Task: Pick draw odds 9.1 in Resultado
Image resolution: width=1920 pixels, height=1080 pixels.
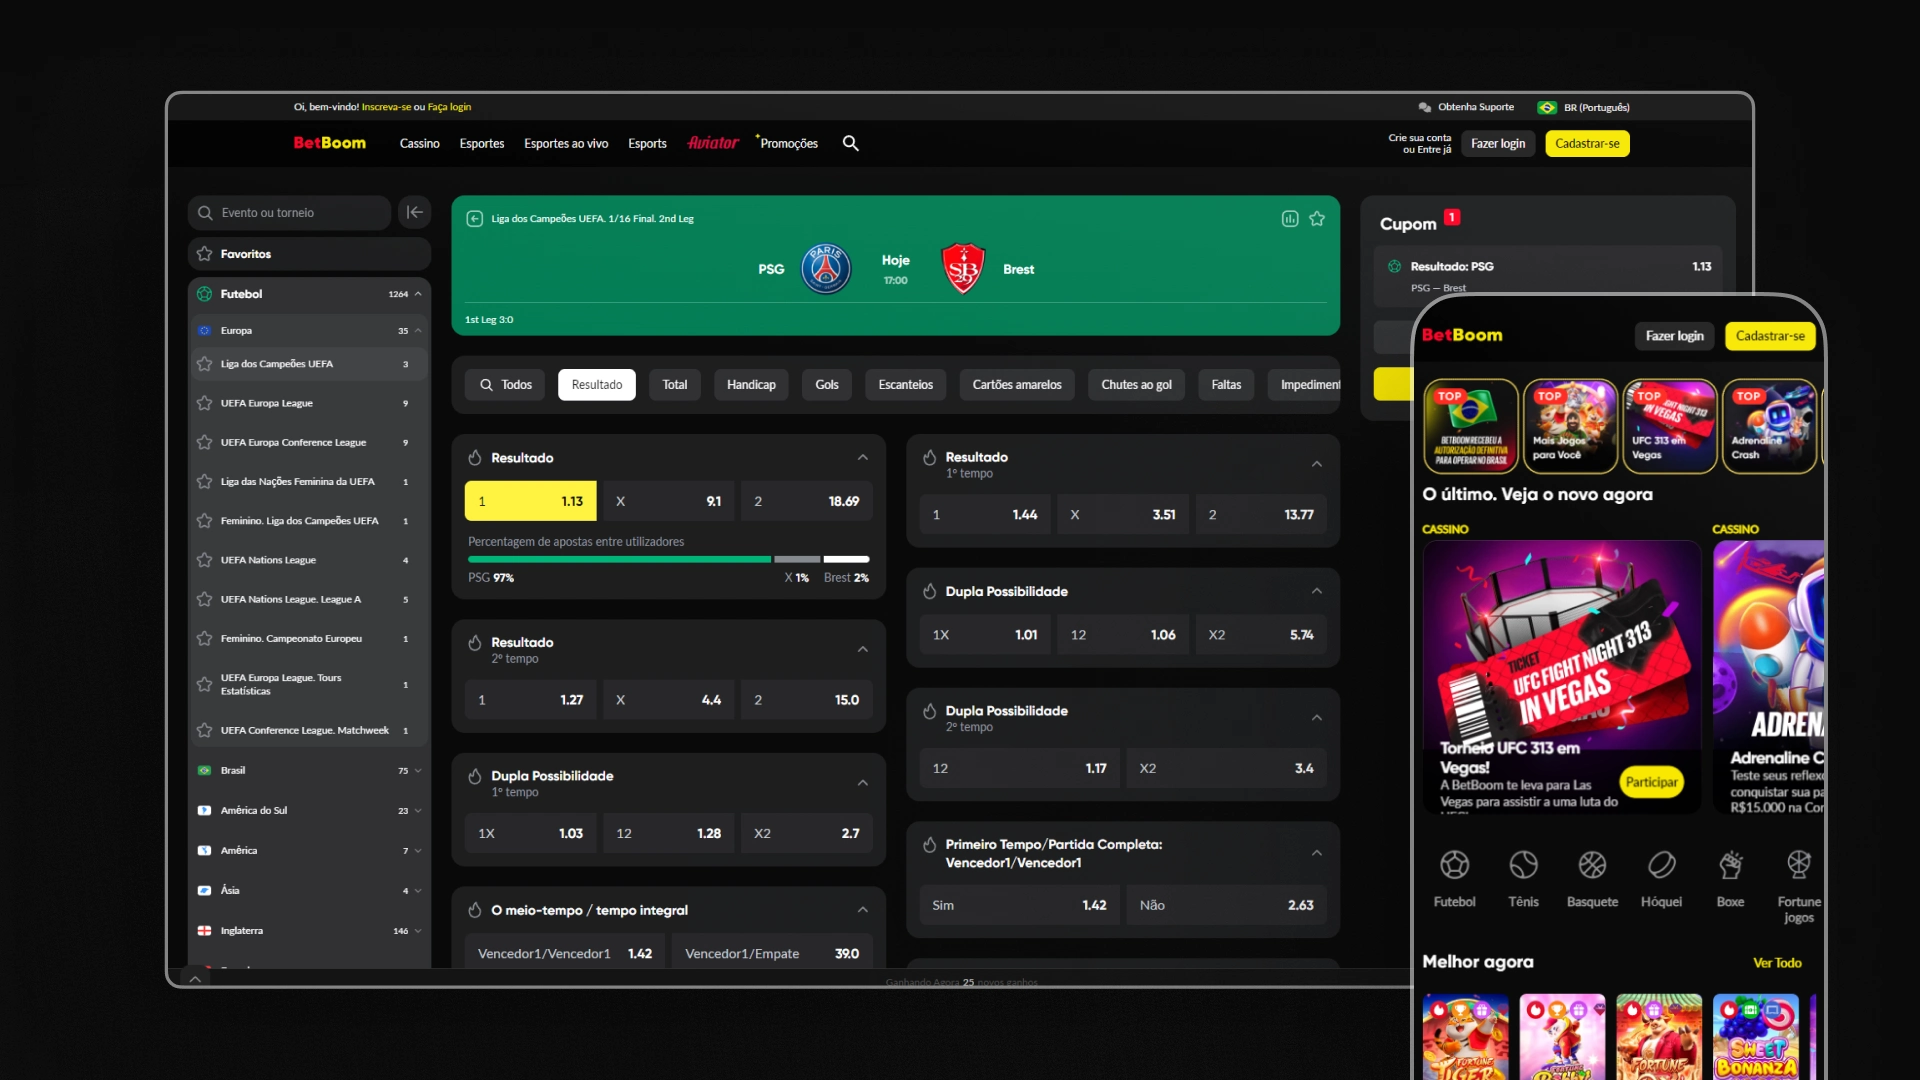Action: 668,501
